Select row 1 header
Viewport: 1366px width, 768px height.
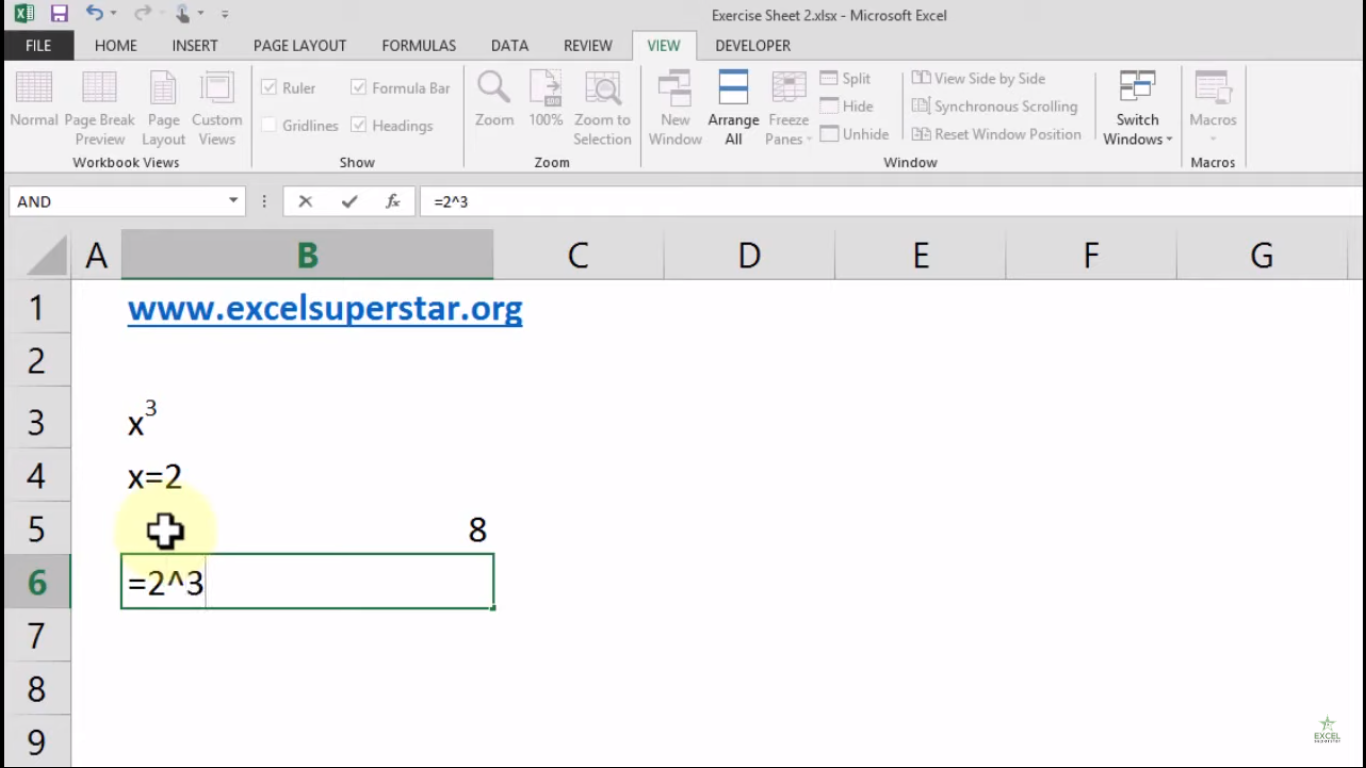click(37, 306)
